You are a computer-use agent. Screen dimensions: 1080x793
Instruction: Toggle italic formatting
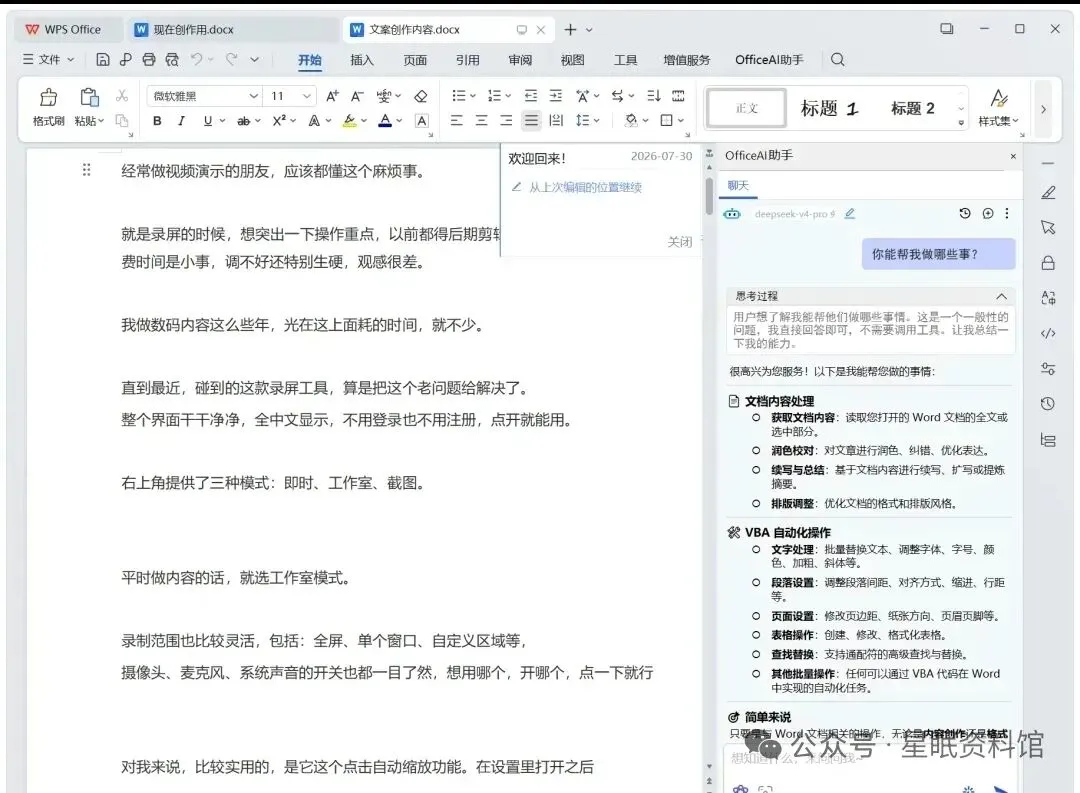click(181, 121)
